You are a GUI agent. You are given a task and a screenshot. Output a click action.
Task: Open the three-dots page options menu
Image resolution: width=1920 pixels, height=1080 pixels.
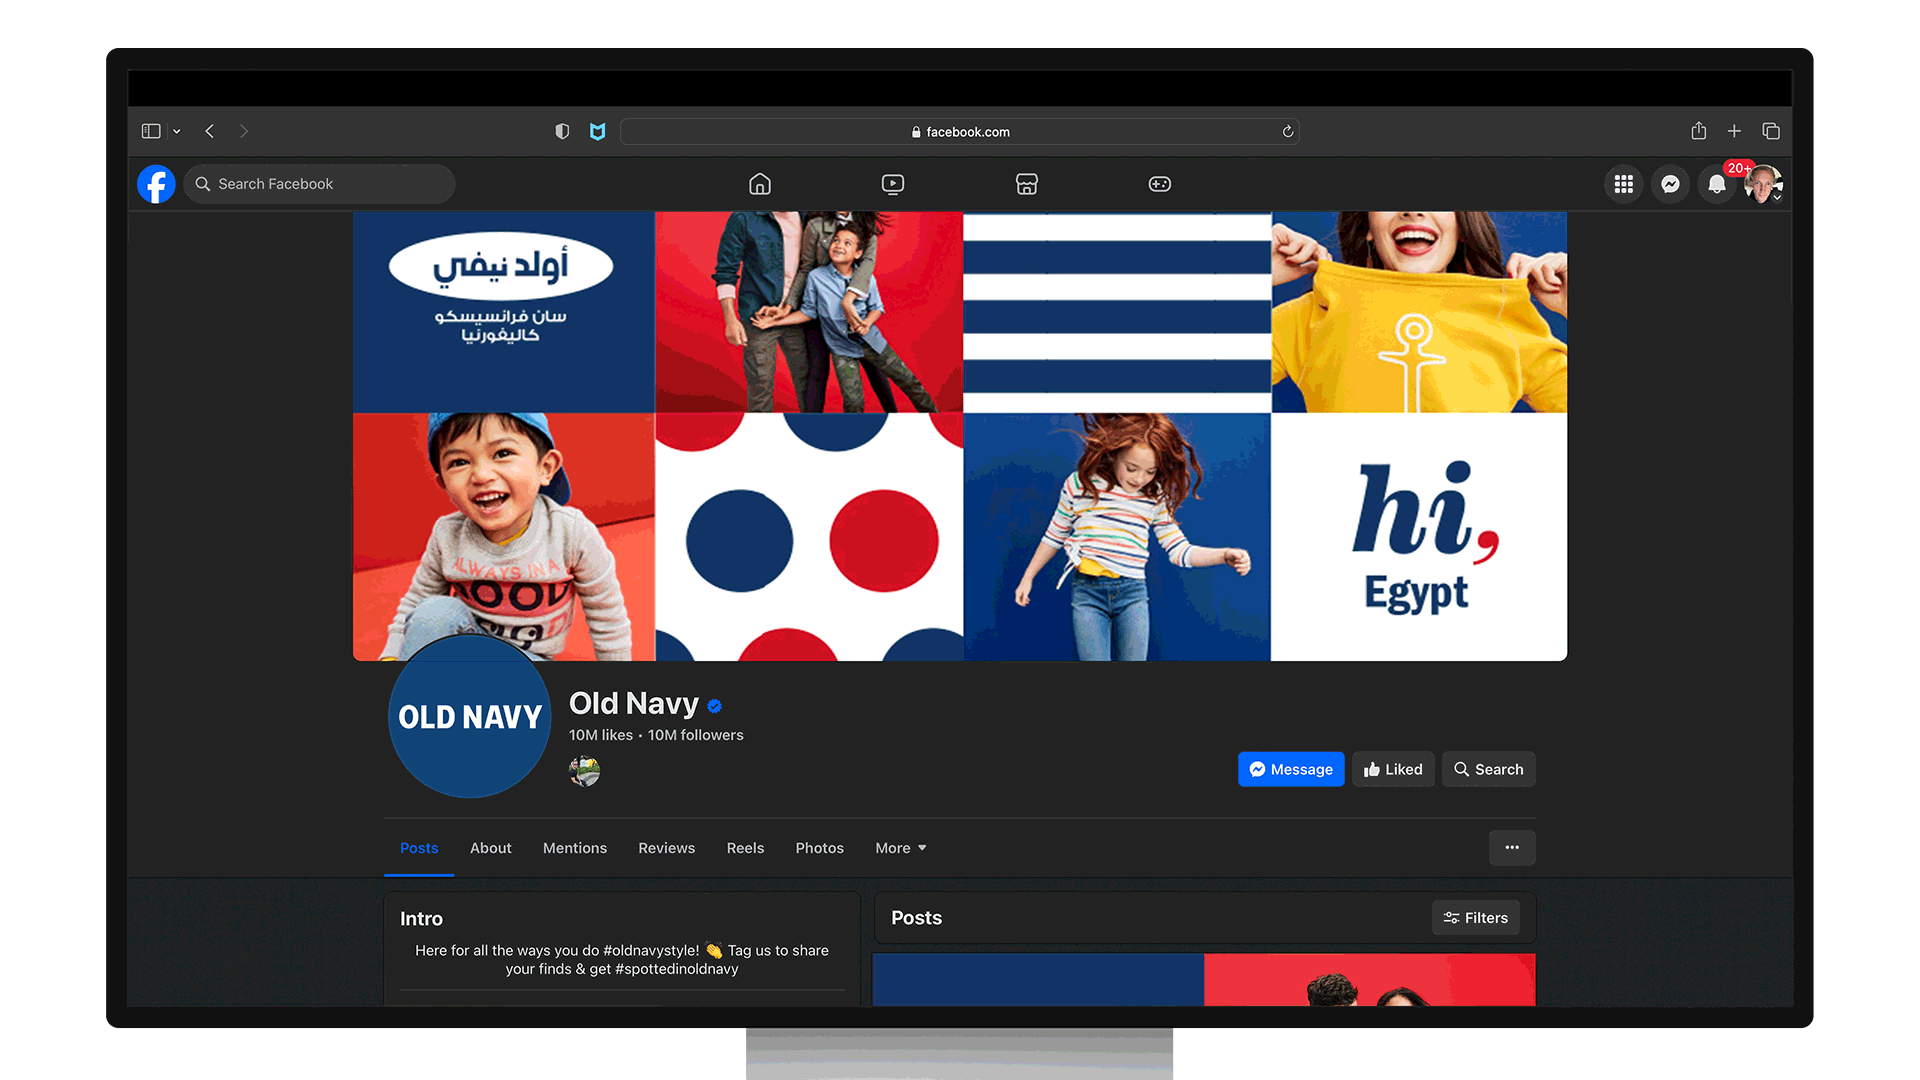tap(1512, 848)
